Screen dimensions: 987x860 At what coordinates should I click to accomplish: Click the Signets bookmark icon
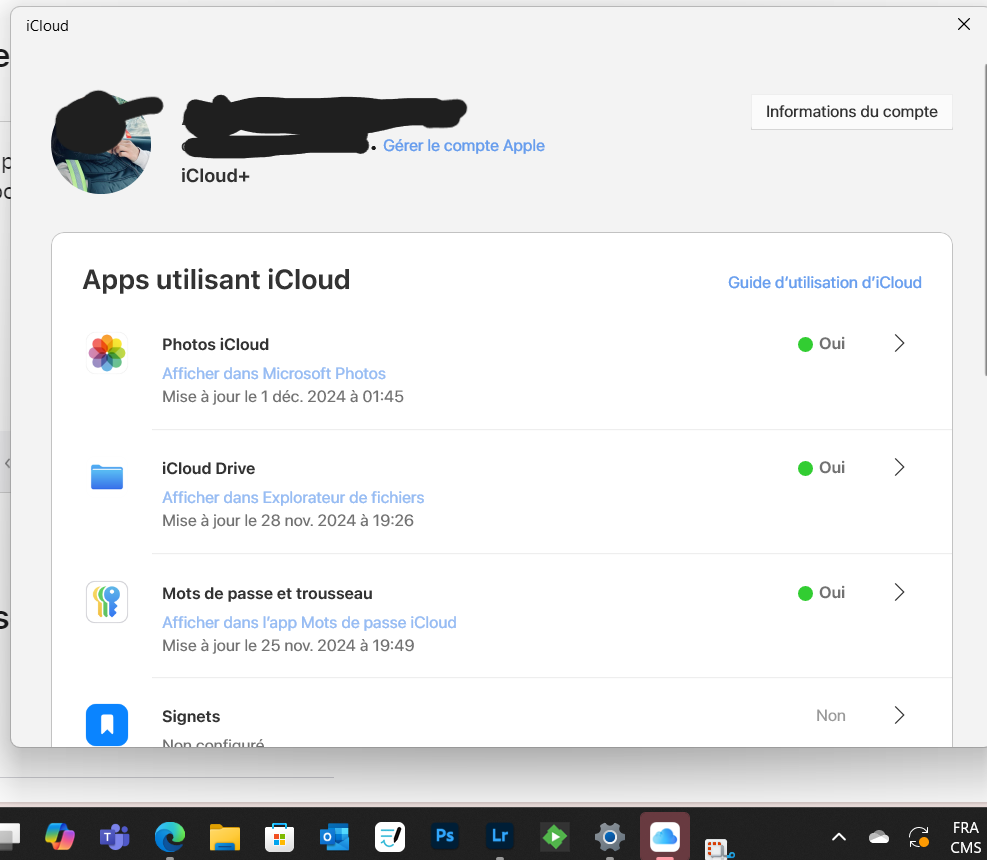point(107,725)
